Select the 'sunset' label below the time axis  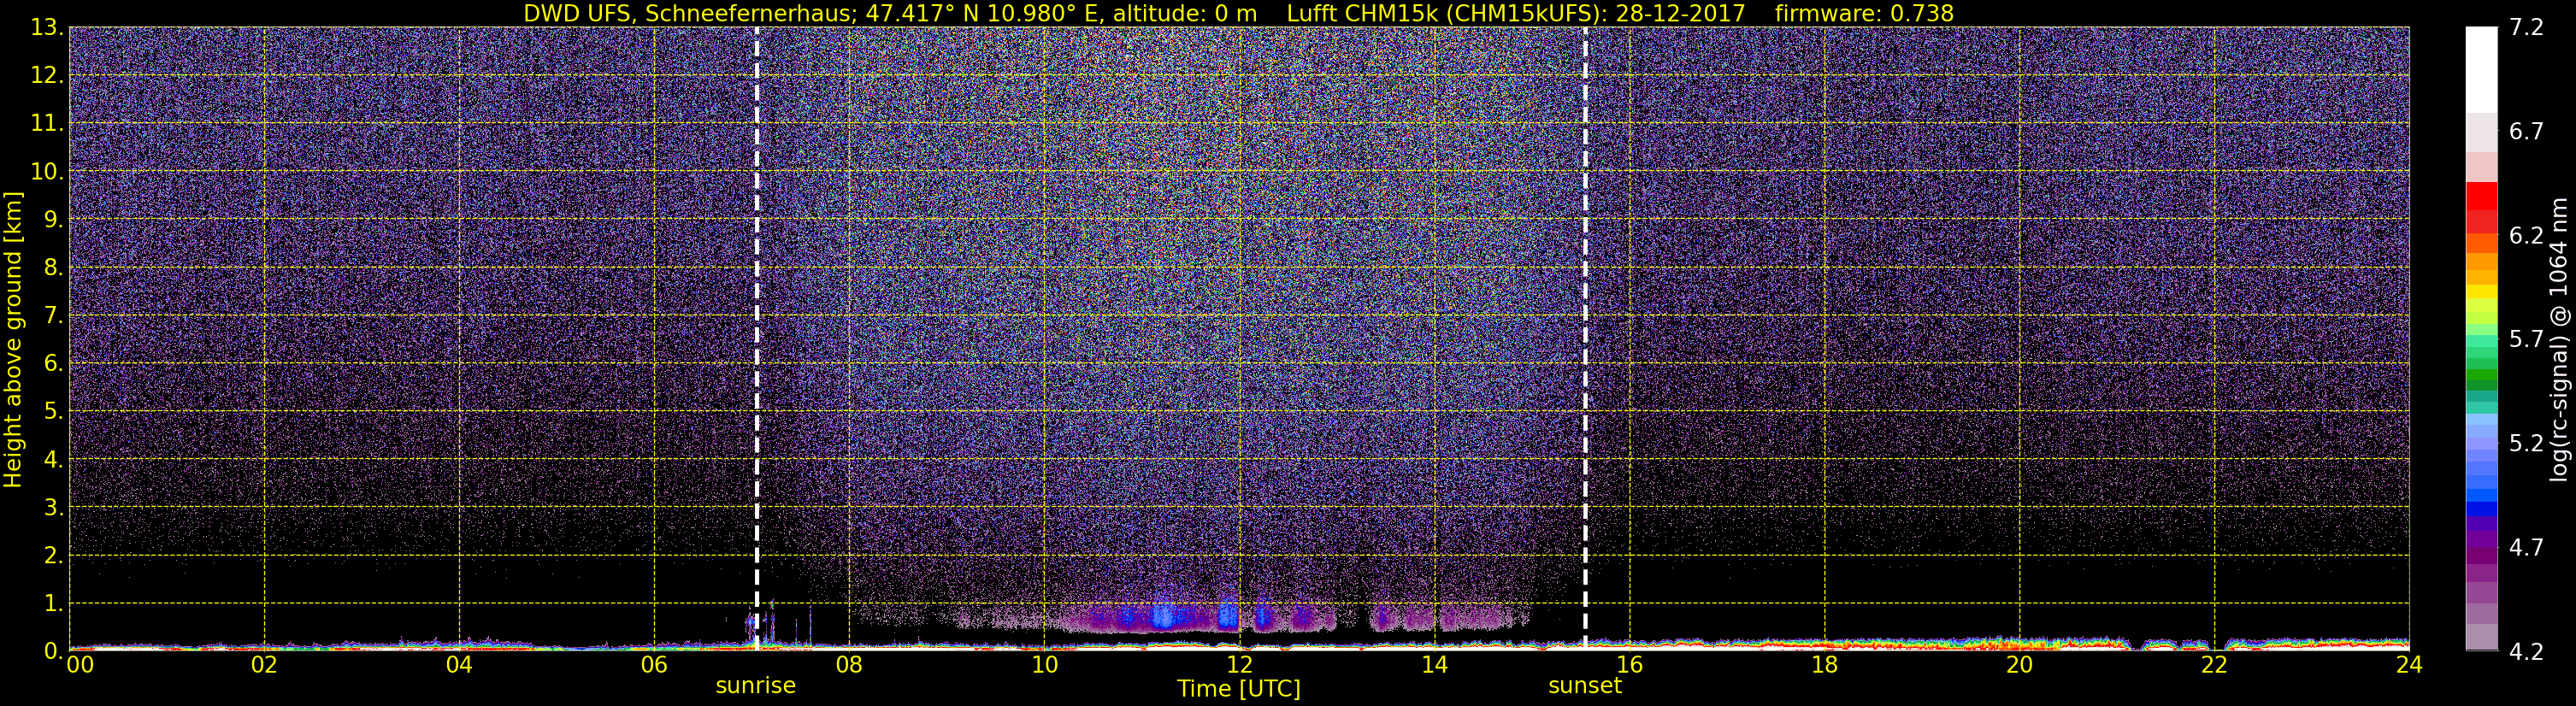1585,686
